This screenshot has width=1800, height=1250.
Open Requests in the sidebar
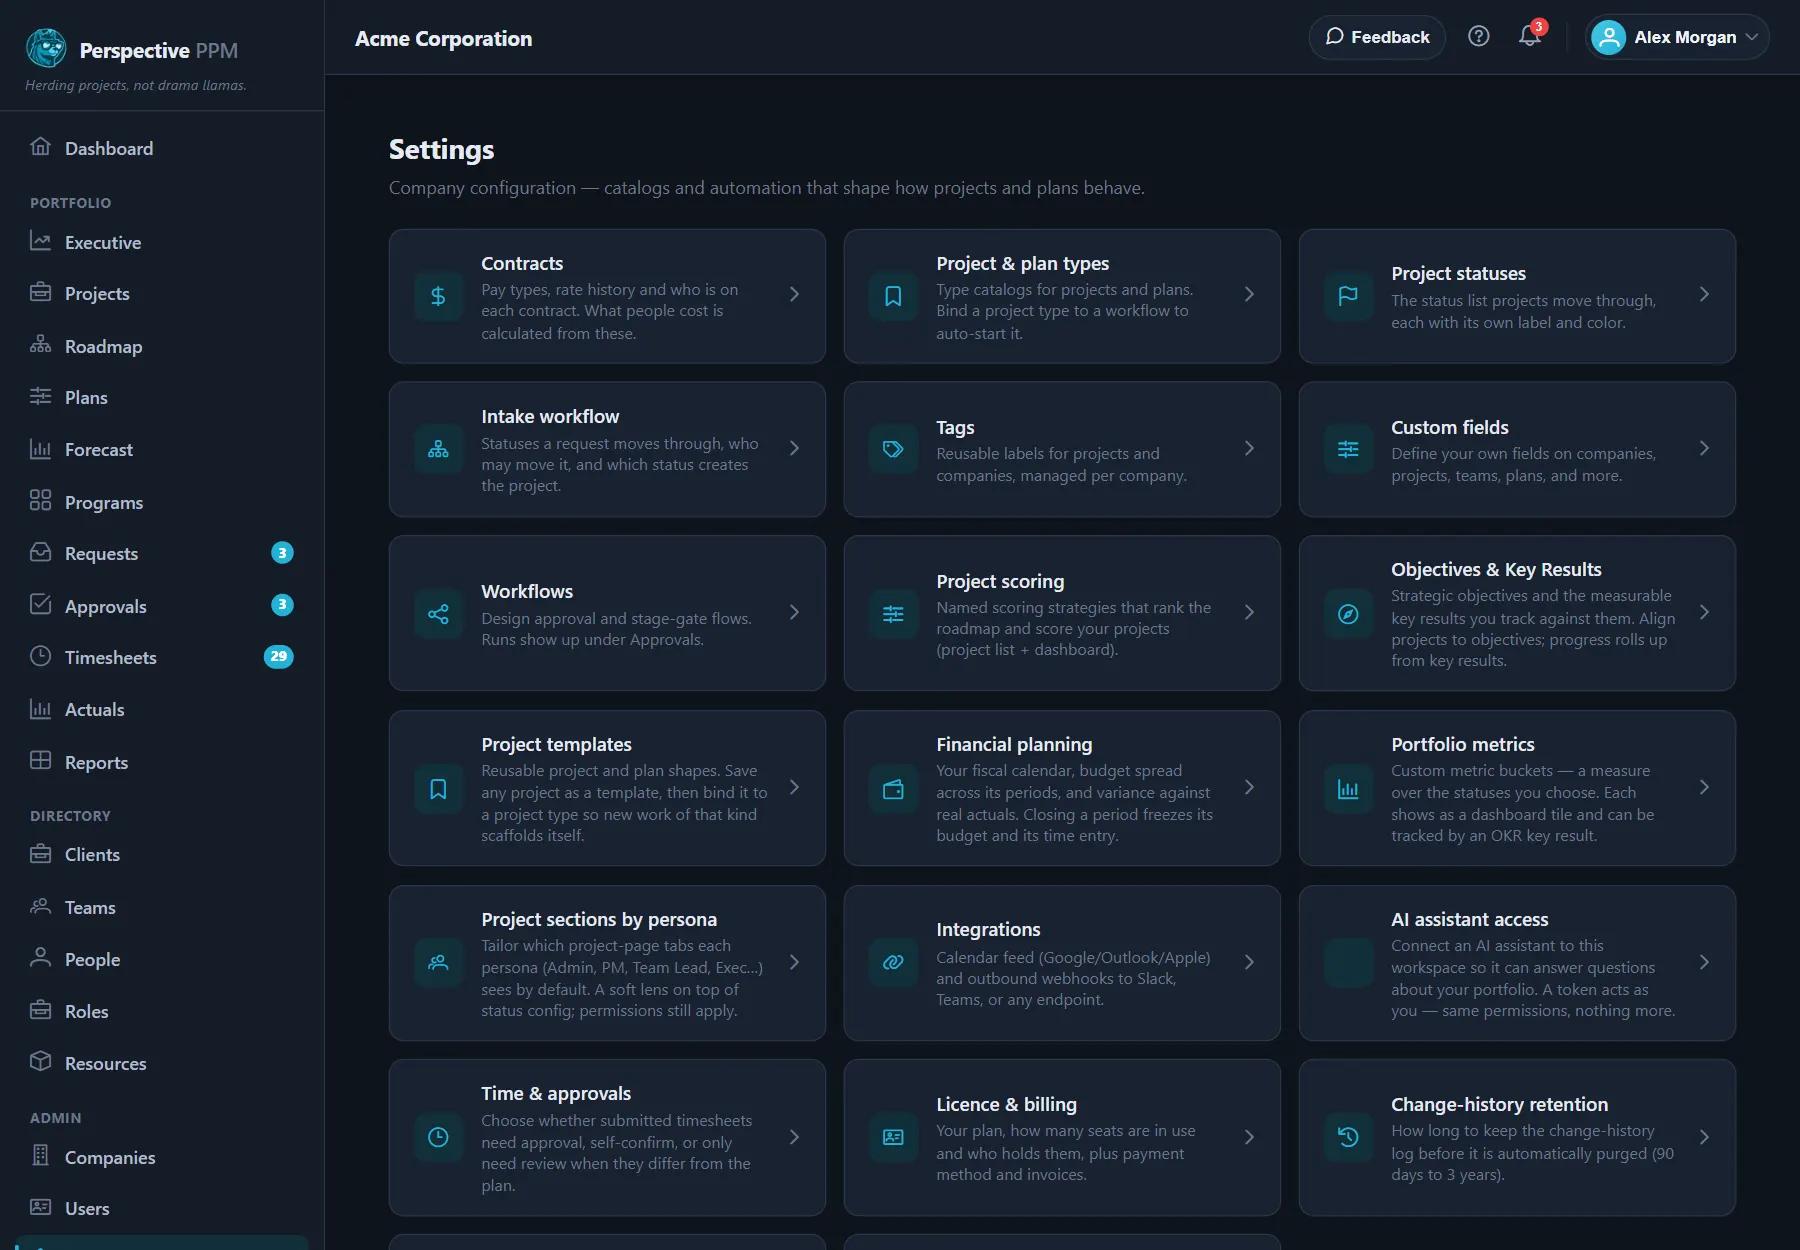[x=162, y=553]
